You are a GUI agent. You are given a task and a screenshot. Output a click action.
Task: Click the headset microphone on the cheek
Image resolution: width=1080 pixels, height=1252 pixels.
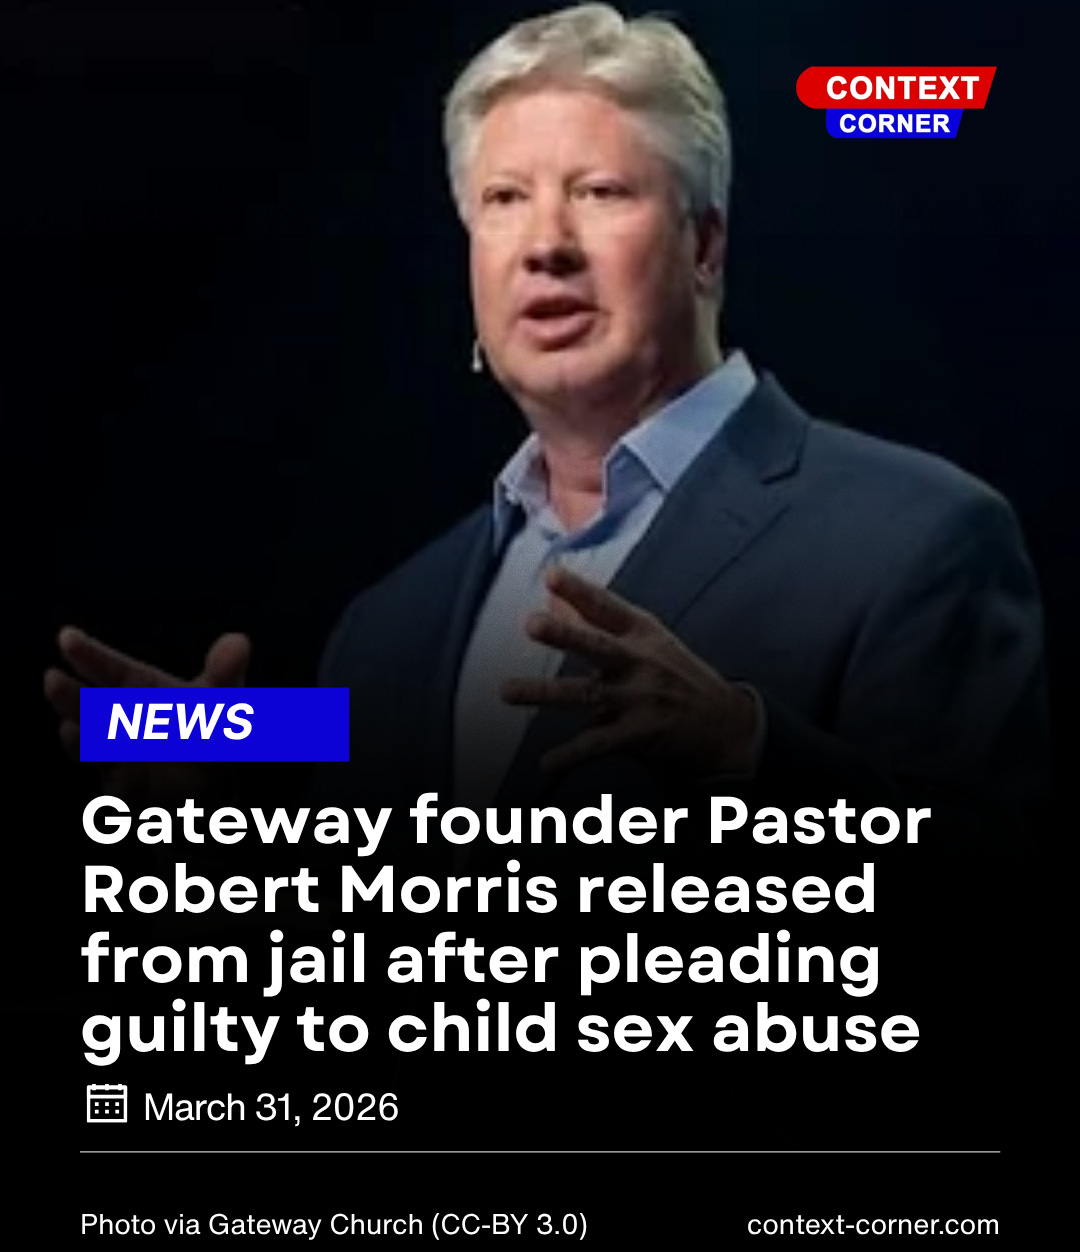click(478, 355)
